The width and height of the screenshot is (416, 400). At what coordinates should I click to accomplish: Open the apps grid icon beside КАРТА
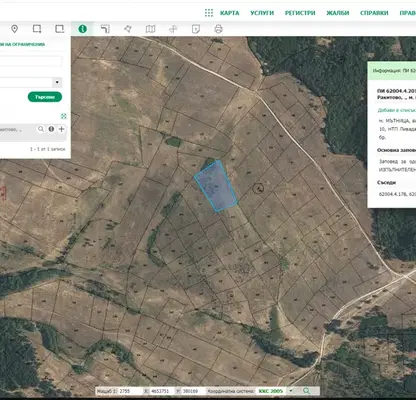209,13
